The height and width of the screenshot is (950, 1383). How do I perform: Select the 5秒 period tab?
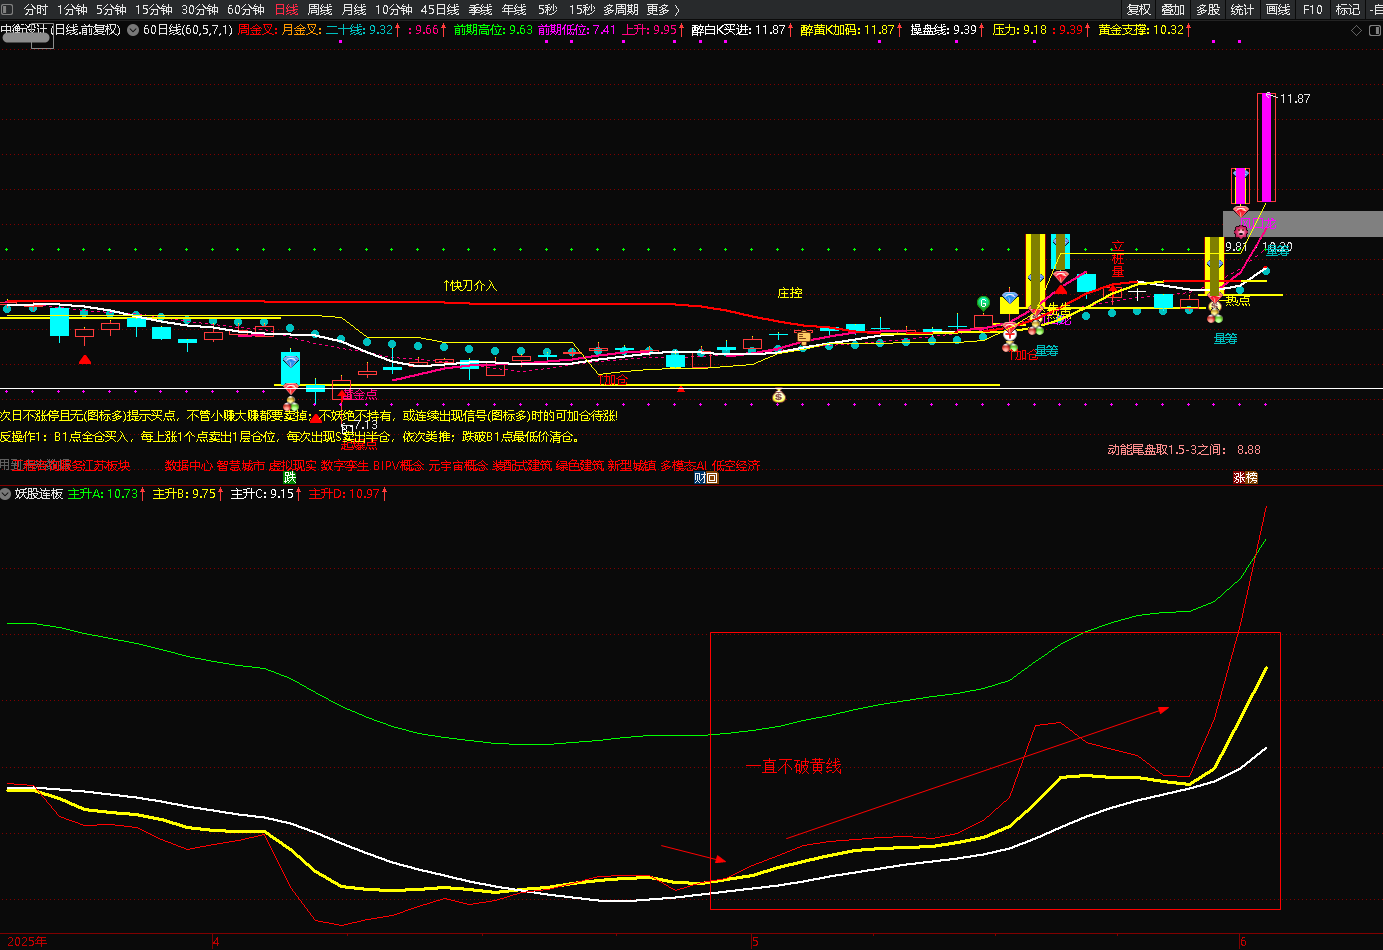coord(548,10)
